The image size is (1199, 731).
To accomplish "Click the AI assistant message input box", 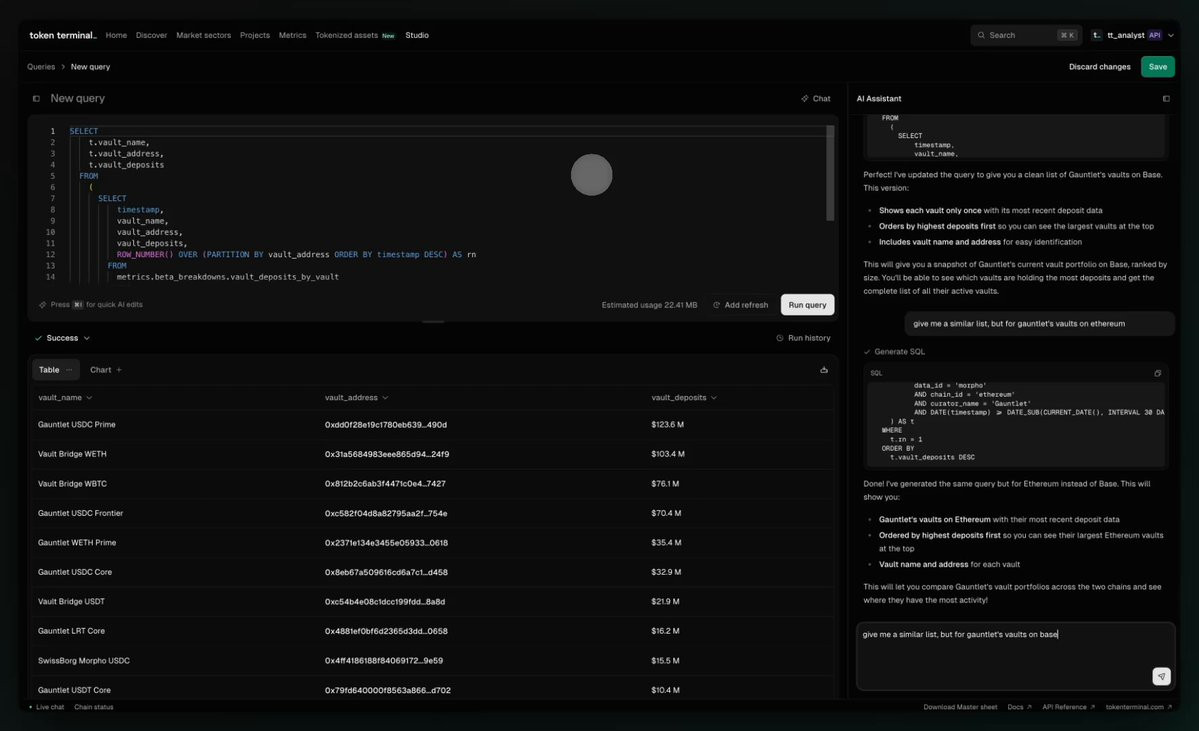I will pos(1015,656).
